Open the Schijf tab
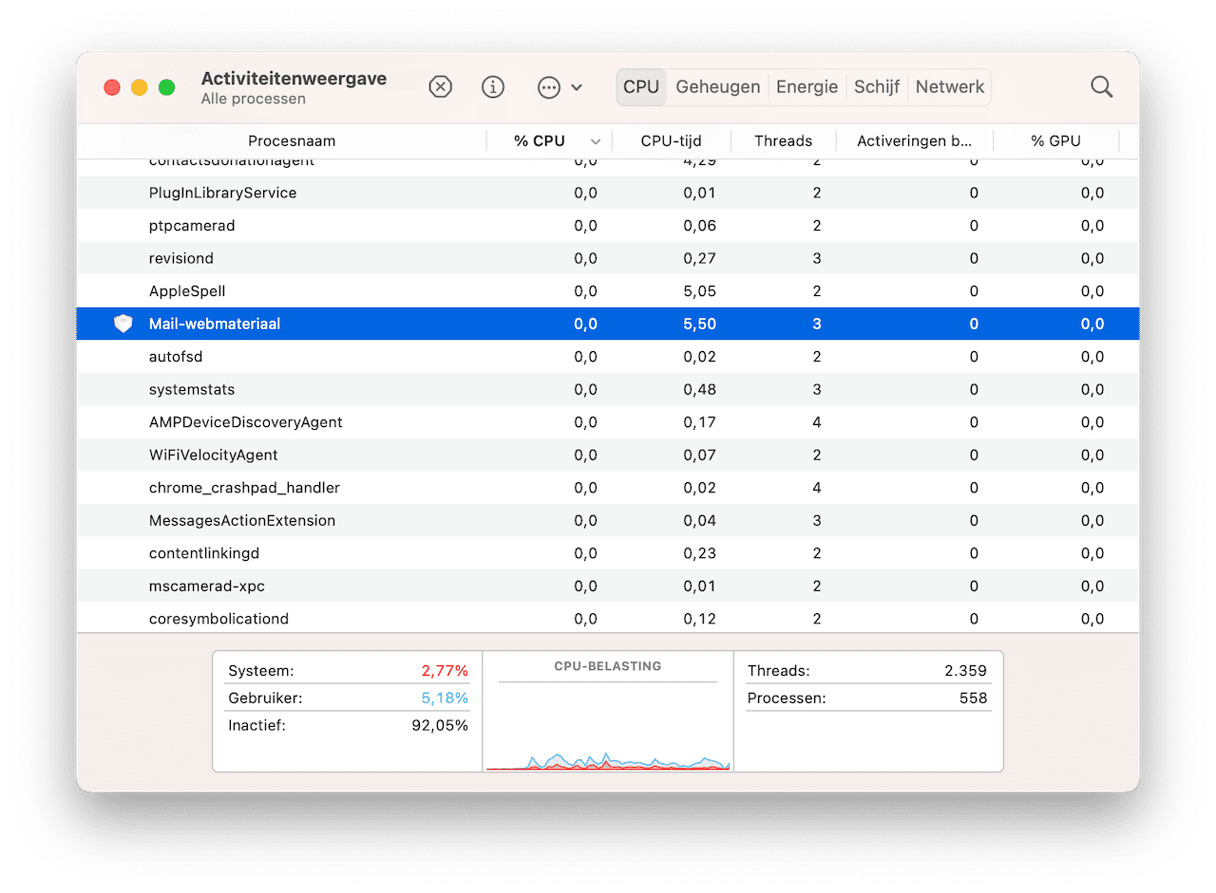The height and width of the screenshot is (893, 1216). [x=876, y=87]
